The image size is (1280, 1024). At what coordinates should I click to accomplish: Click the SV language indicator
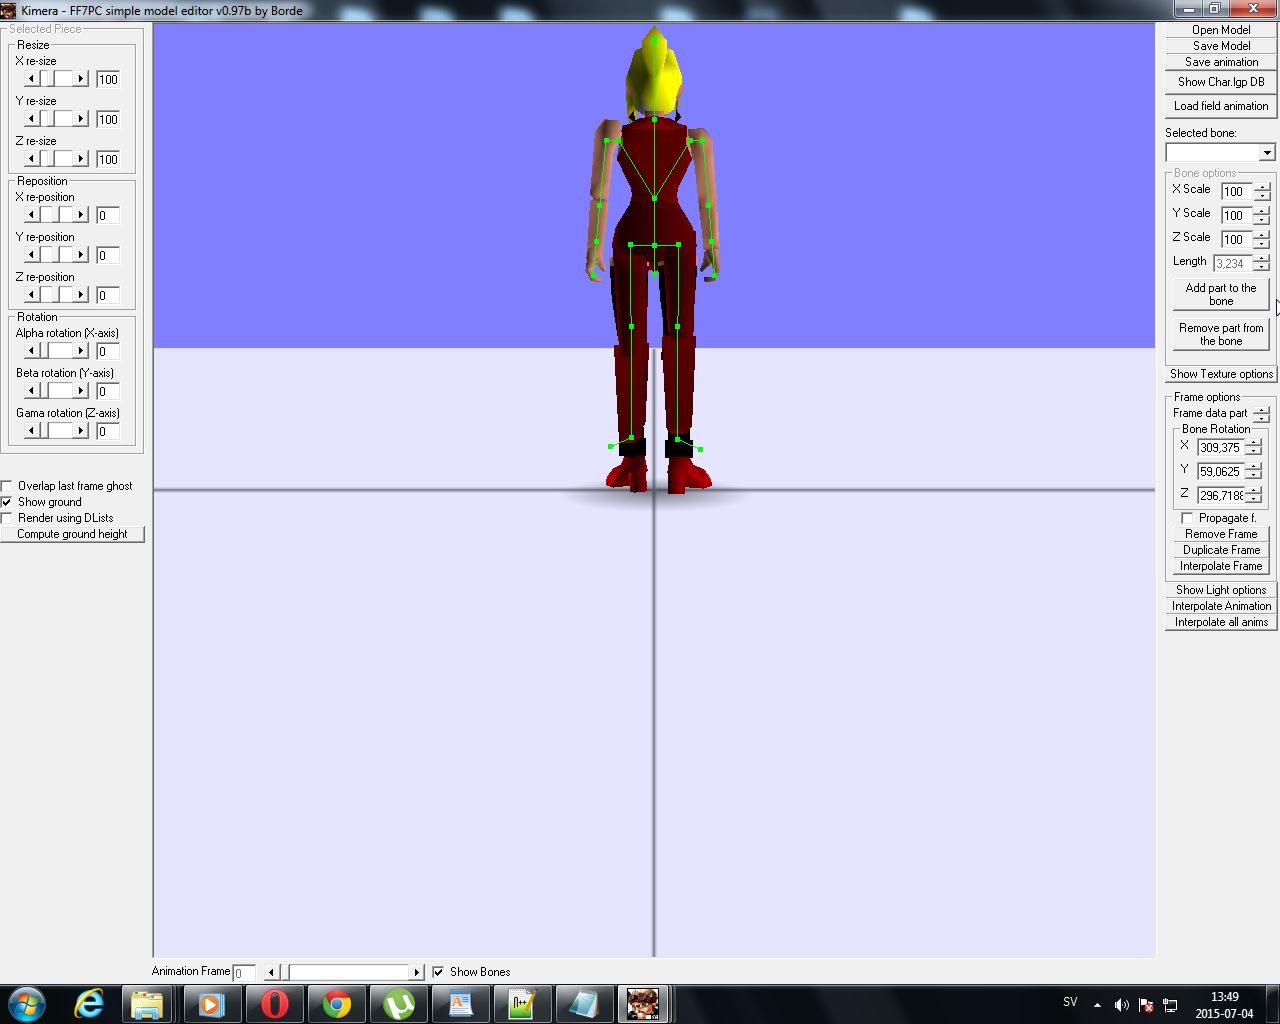[1070, 1002]
